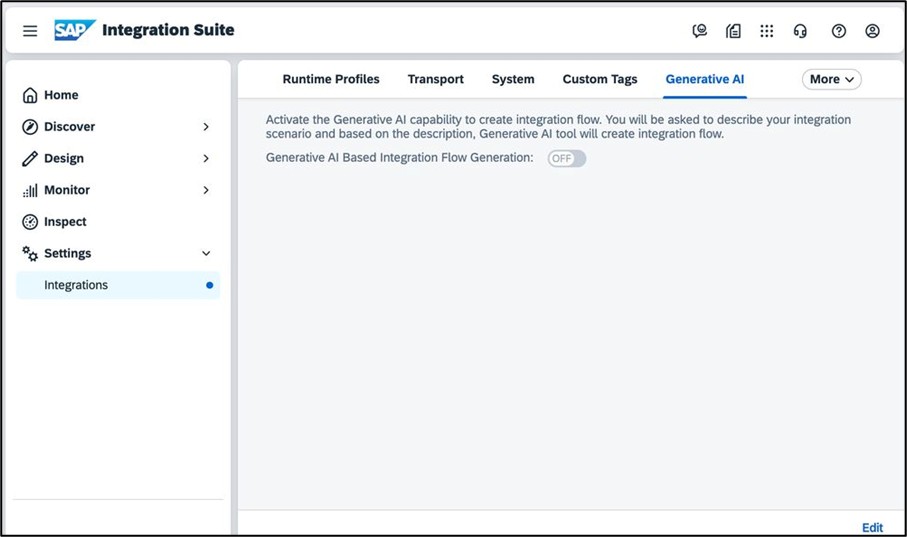Collapse the Settings section chevron

[206, 254]
